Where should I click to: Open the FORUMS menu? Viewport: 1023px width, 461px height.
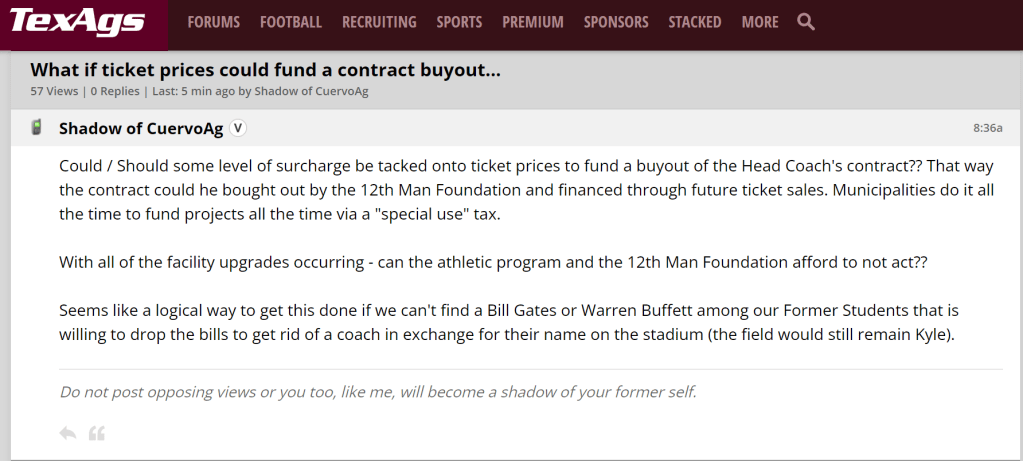[213, 22]
